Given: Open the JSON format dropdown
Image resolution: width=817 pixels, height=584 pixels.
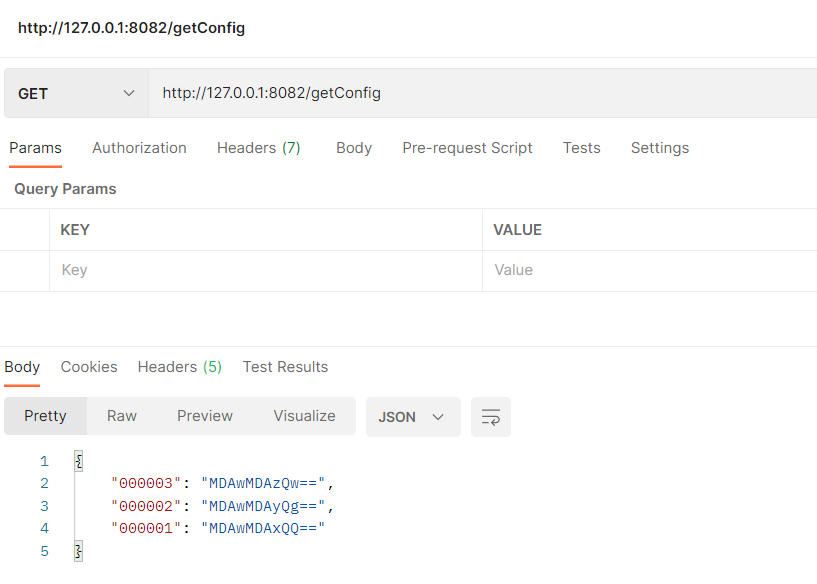Looking at the screenshot, I should [x=413, y=417].
